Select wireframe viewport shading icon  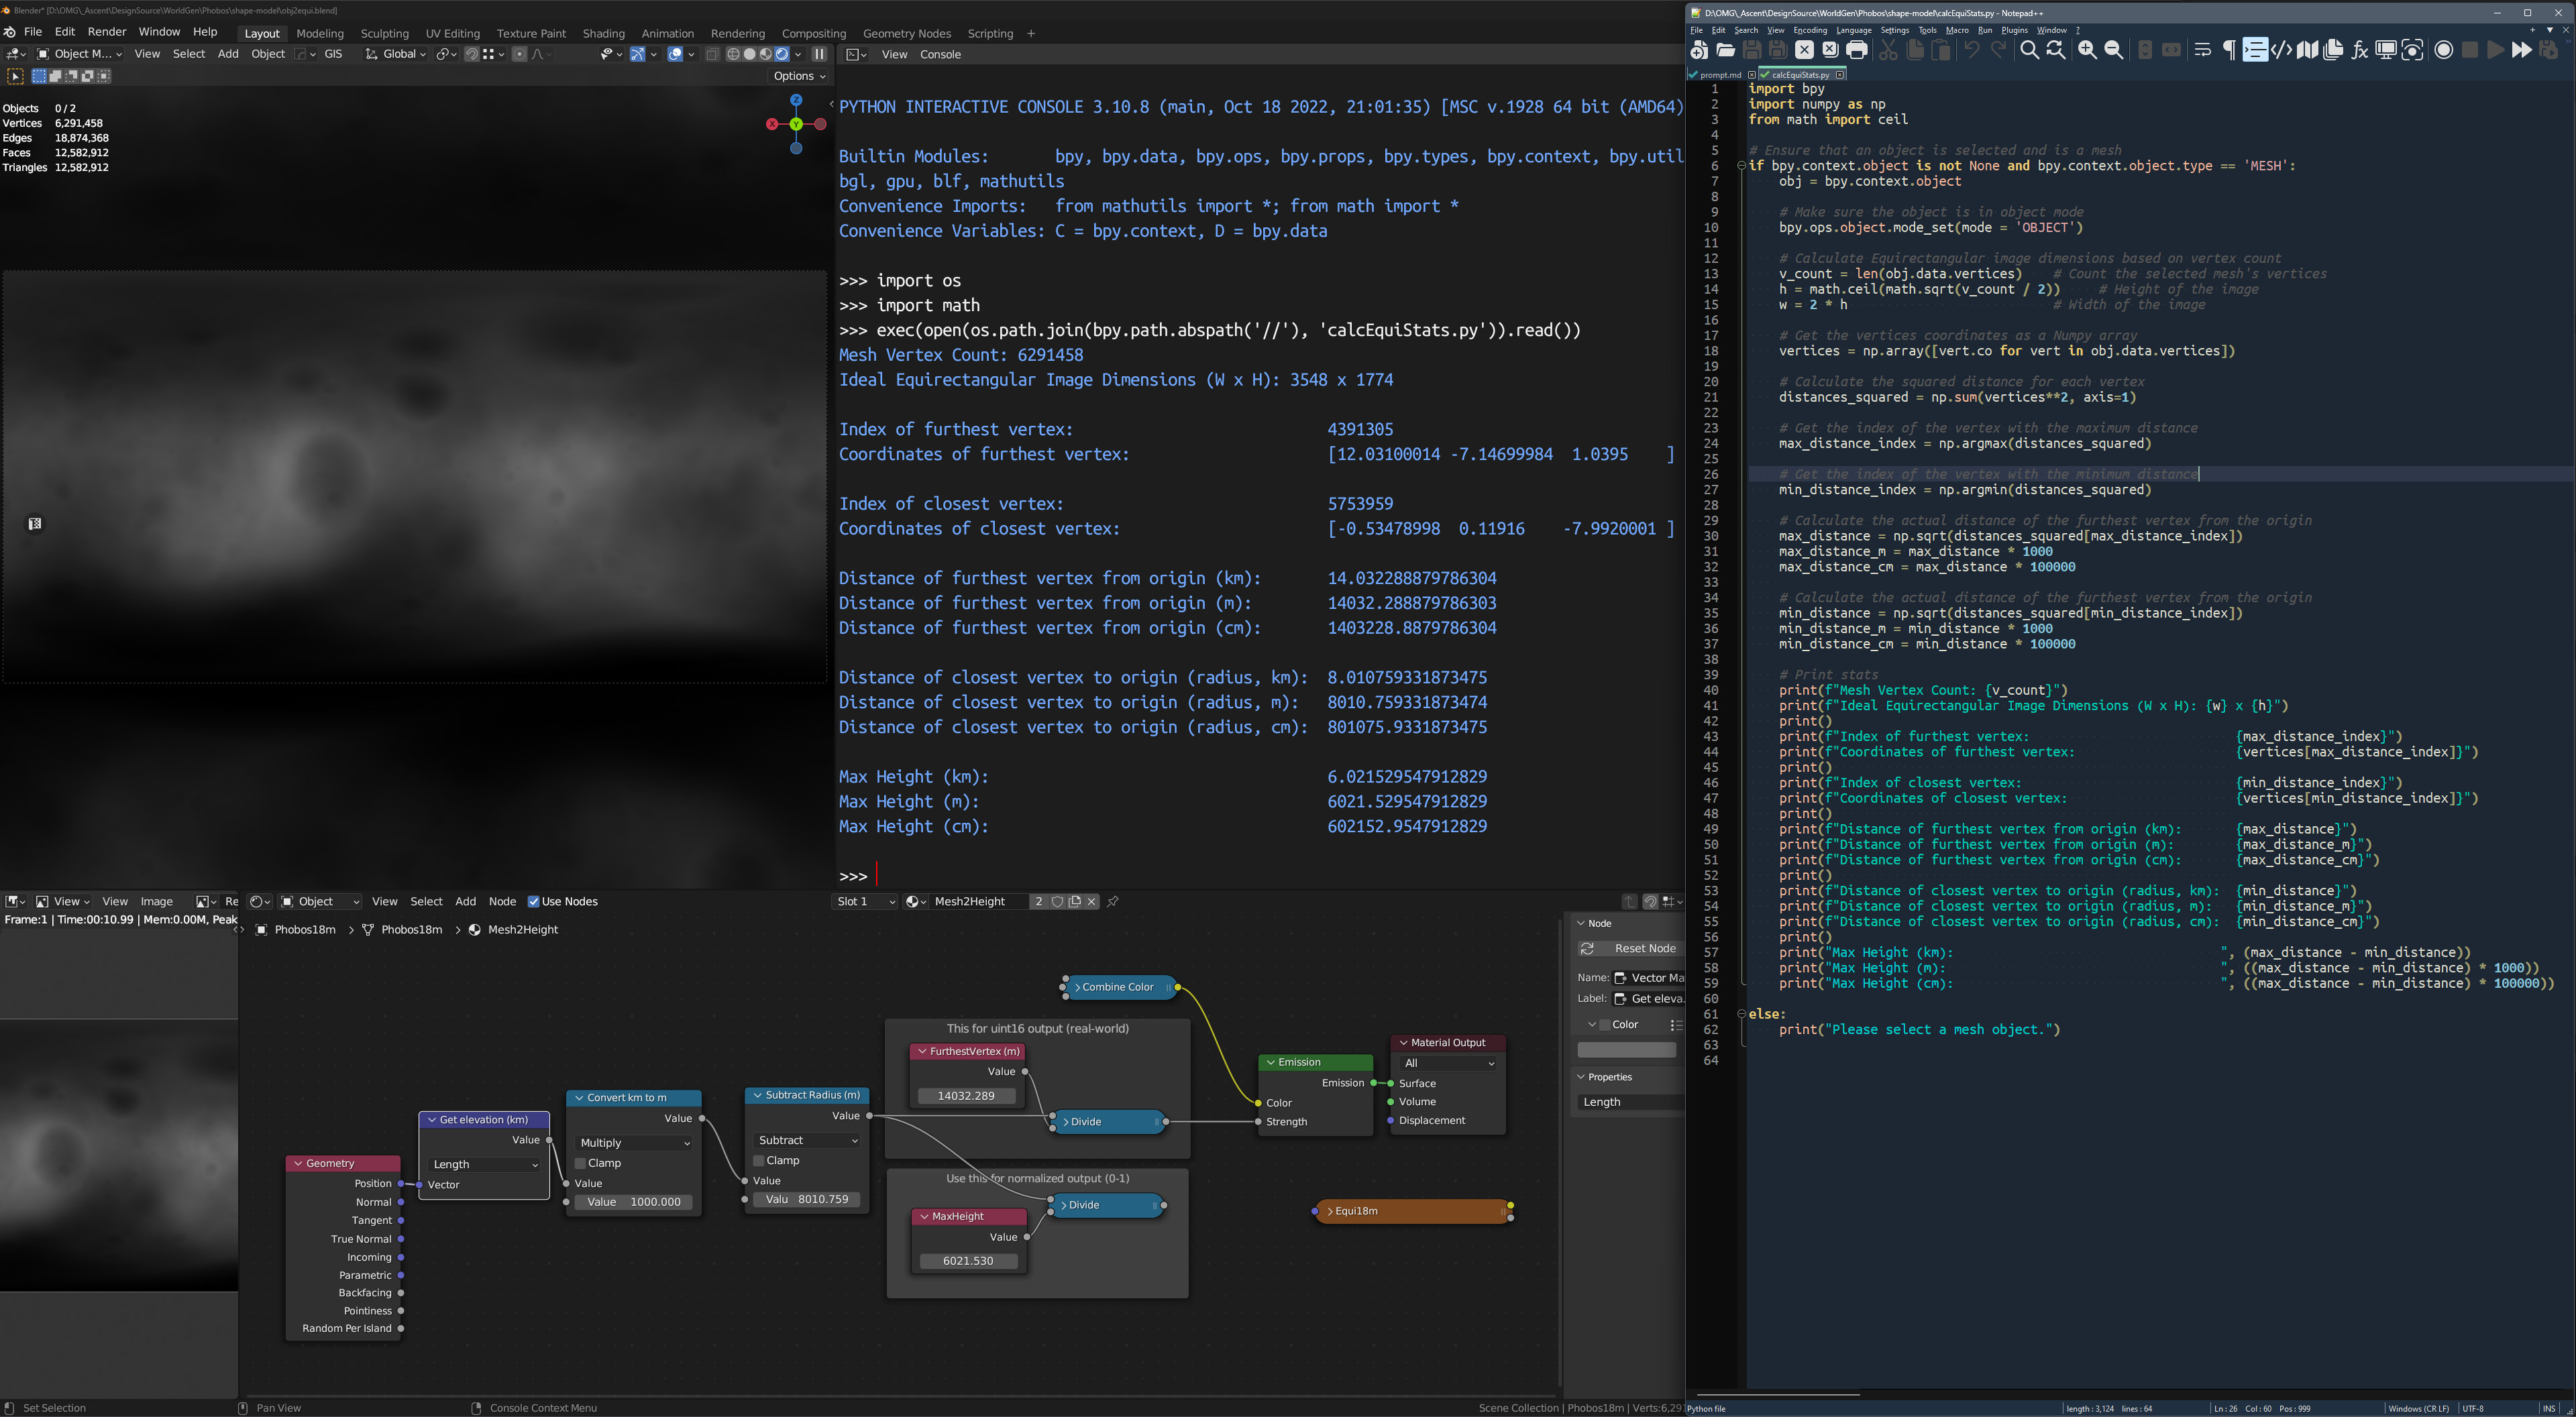pyautogui.click(x=733, y=54)
